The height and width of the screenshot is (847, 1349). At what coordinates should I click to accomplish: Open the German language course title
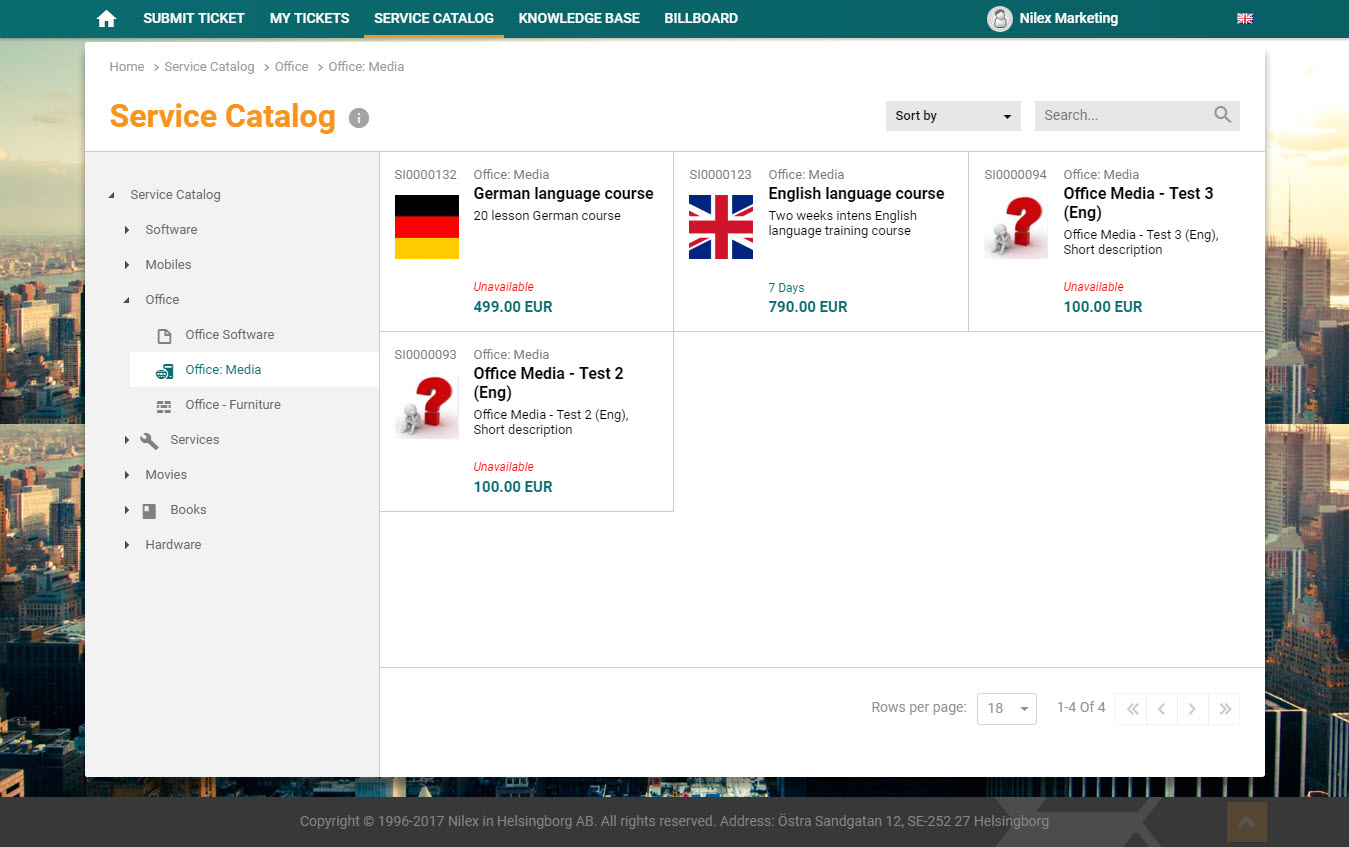tap(563, 194)
